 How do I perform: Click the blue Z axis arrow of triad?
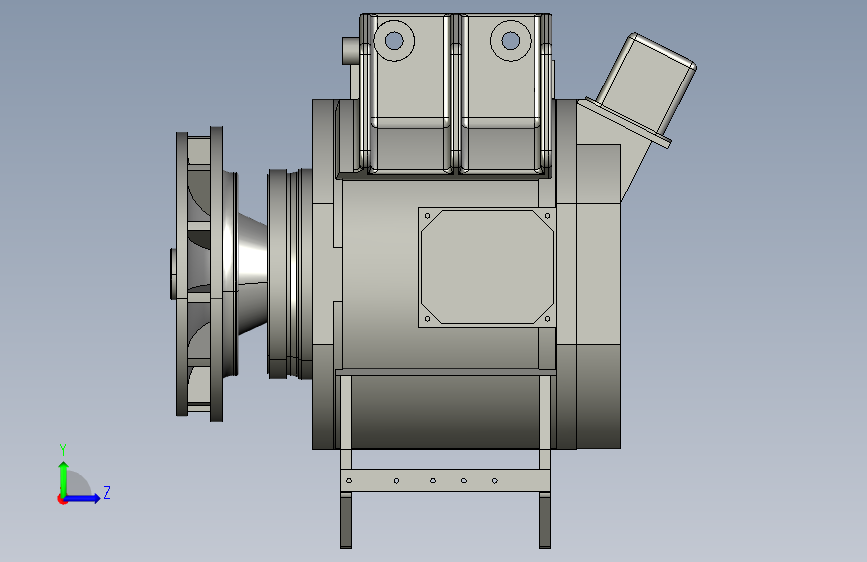(x=83, y=498)
